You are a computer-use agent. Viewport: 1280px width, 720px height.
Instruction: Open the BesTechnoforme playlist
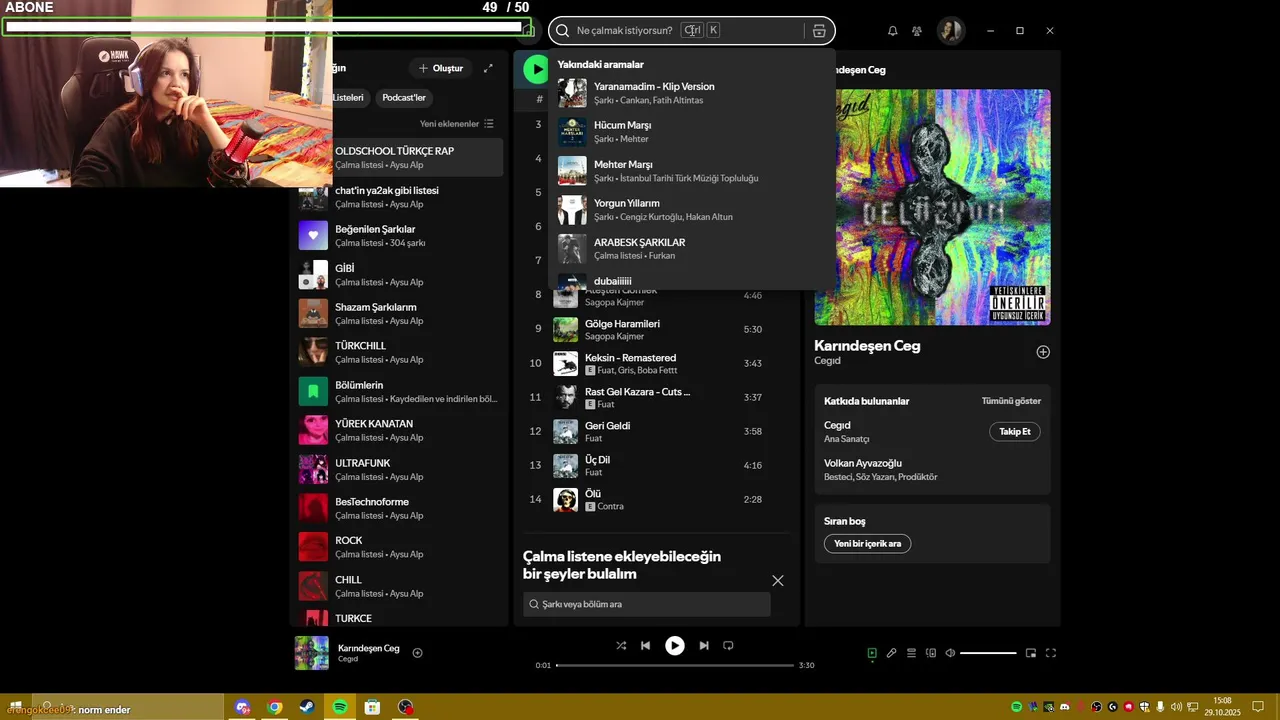(x=400, y=508)
